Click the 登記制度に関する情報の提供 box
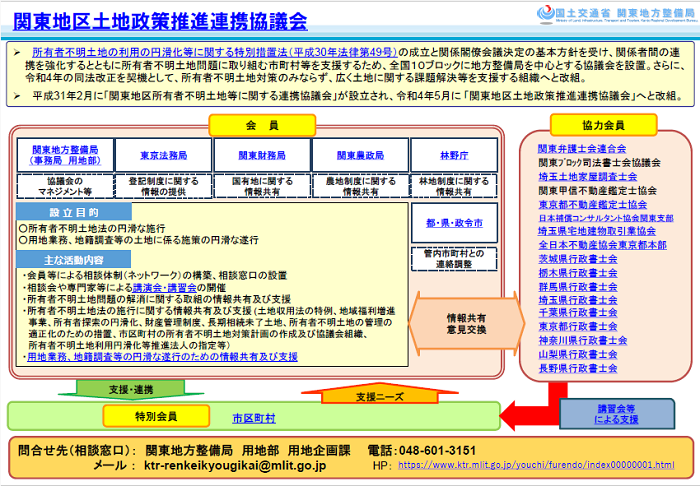 pos(163,186)
